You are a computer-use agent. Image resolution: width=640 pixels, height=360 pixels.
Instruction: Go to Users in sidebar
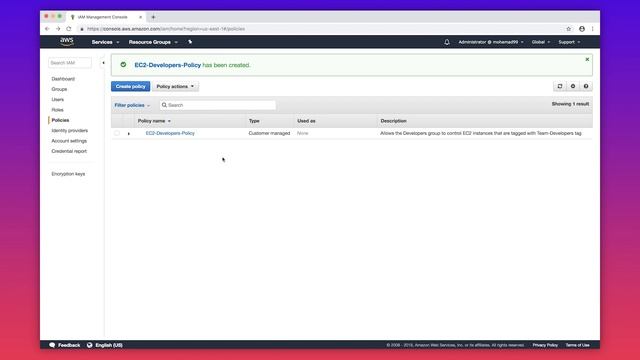coord(58,100)
